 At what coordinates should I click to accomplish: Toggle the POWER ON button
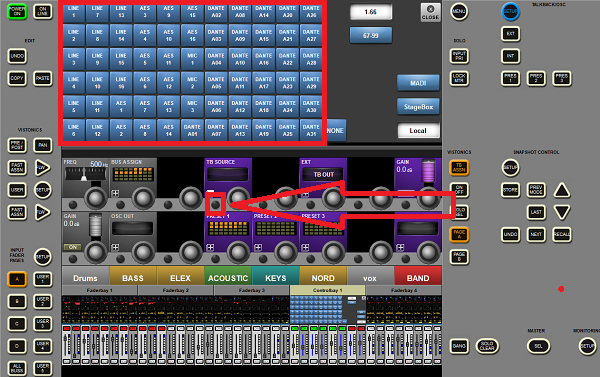(17, 12)
